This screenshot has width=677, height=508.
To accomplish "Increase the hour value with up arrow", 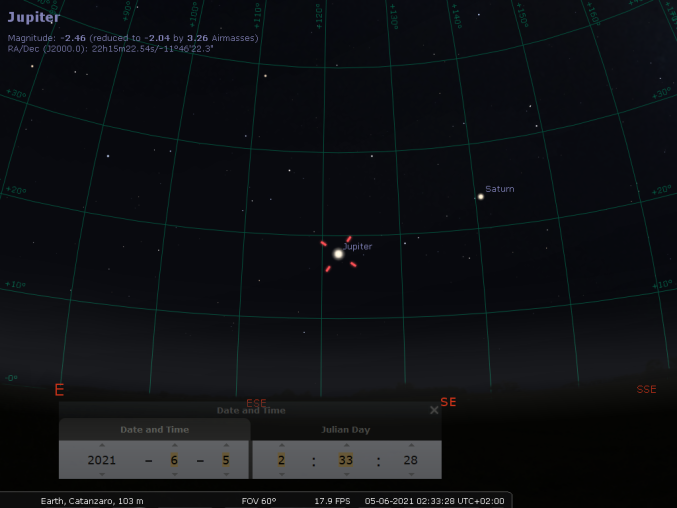I will click(x=282, y=445).
